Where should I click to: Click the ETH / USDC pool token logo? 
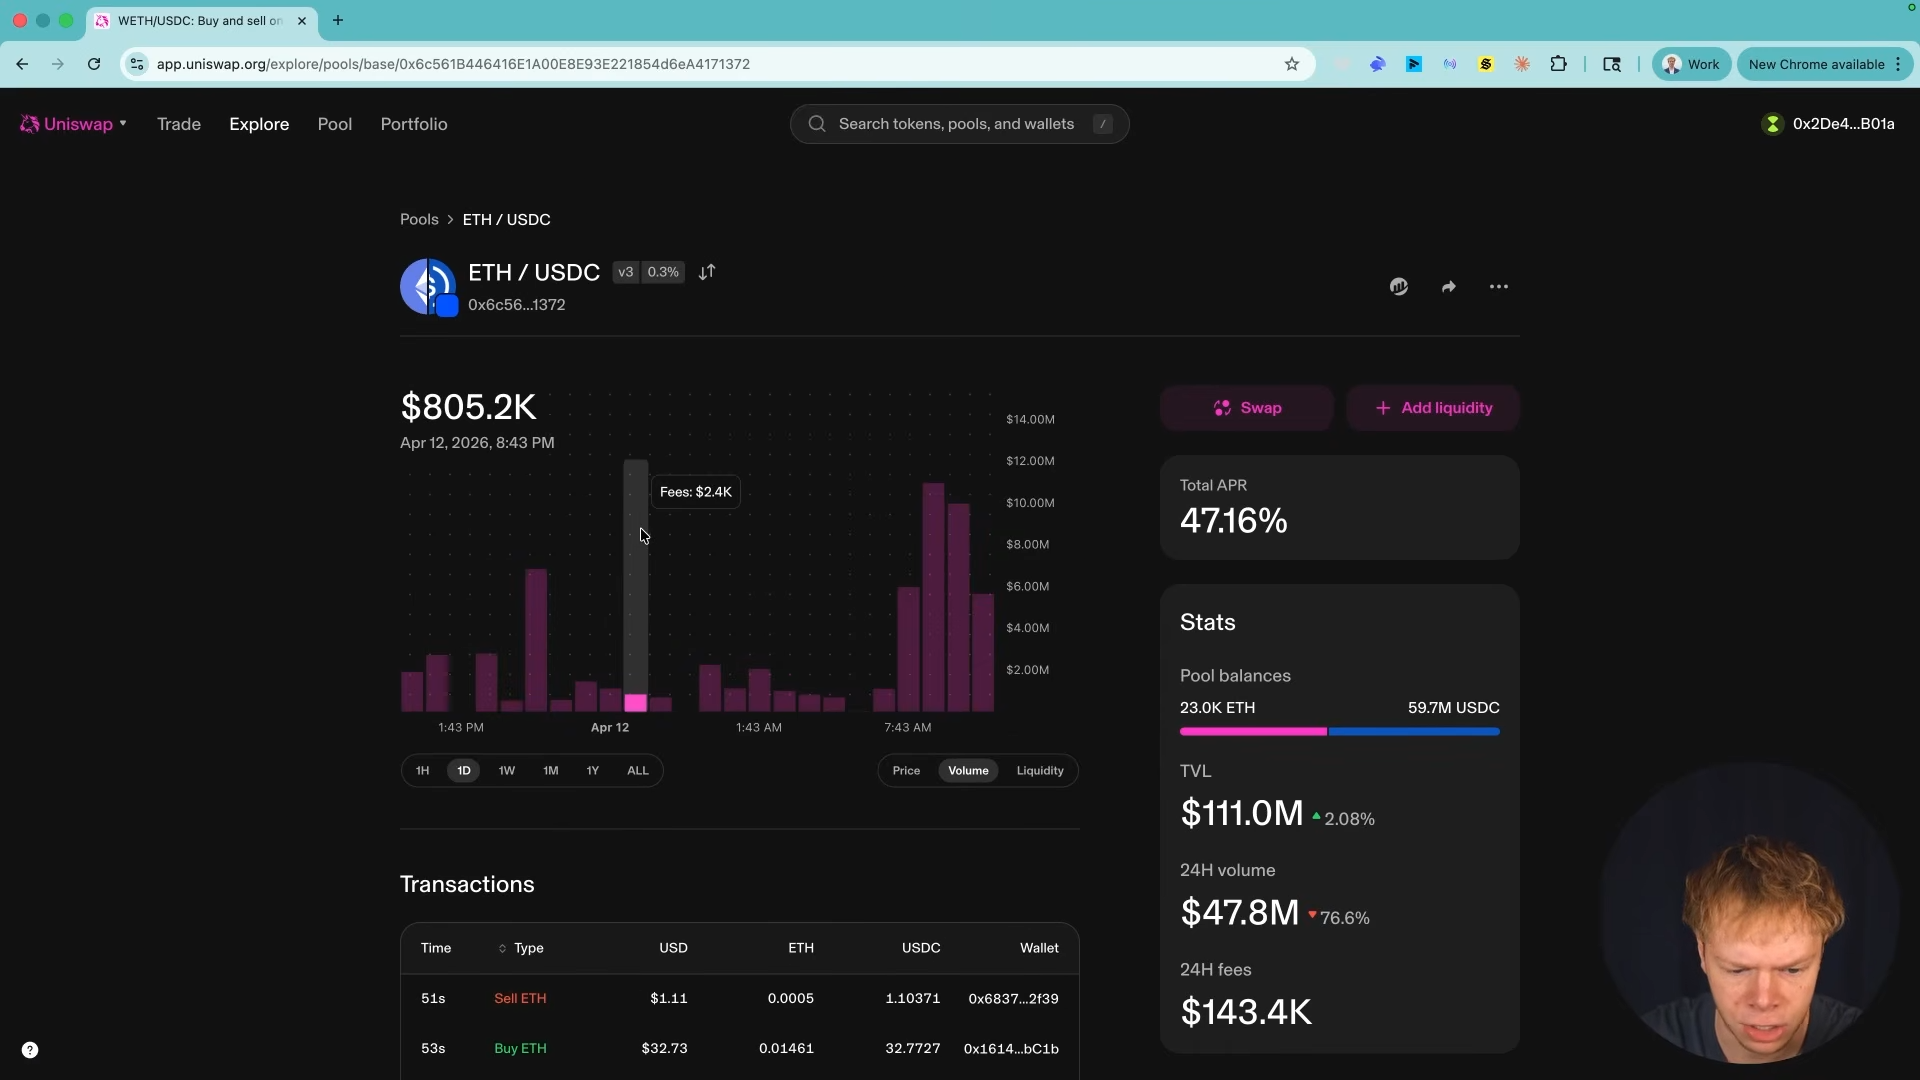coord(428,287)
